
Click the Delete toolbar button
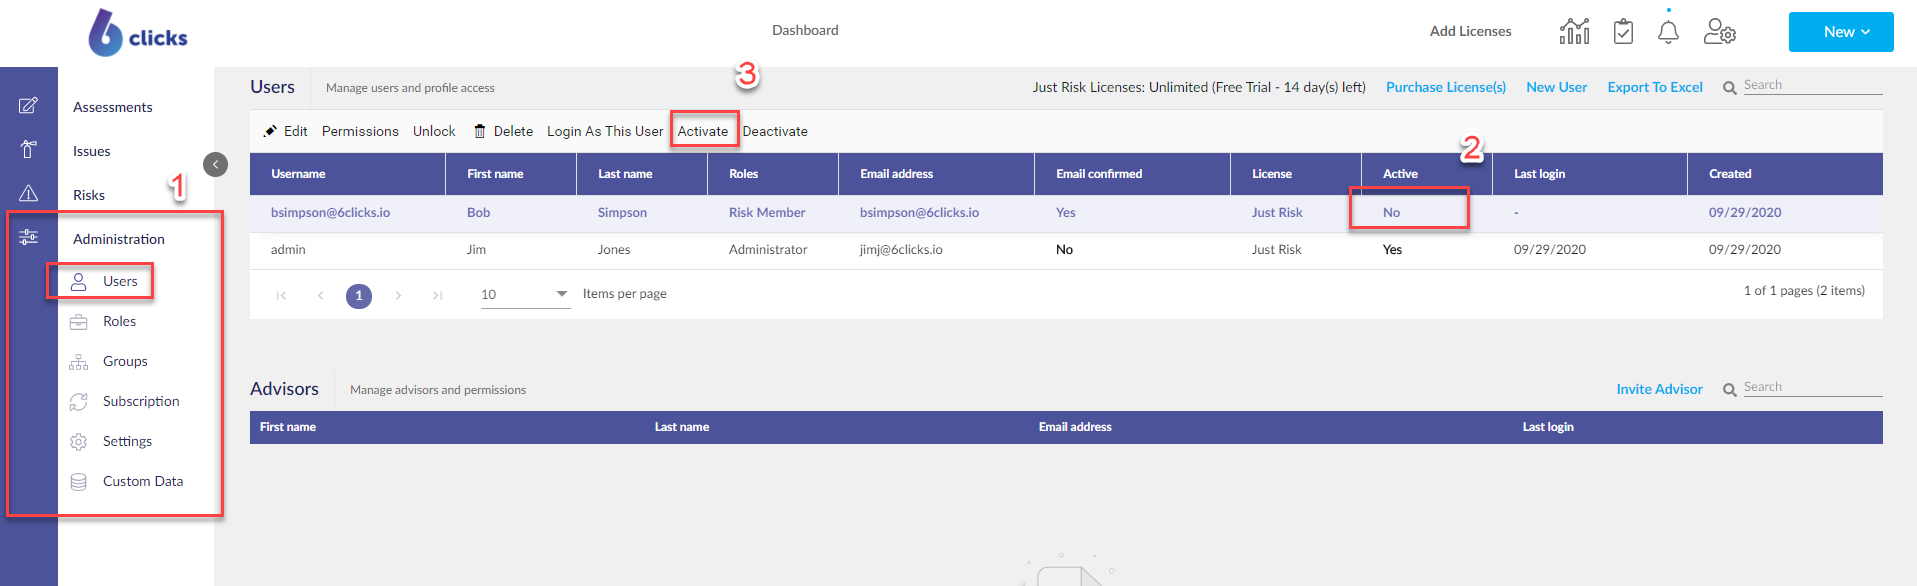click(503, 131)
